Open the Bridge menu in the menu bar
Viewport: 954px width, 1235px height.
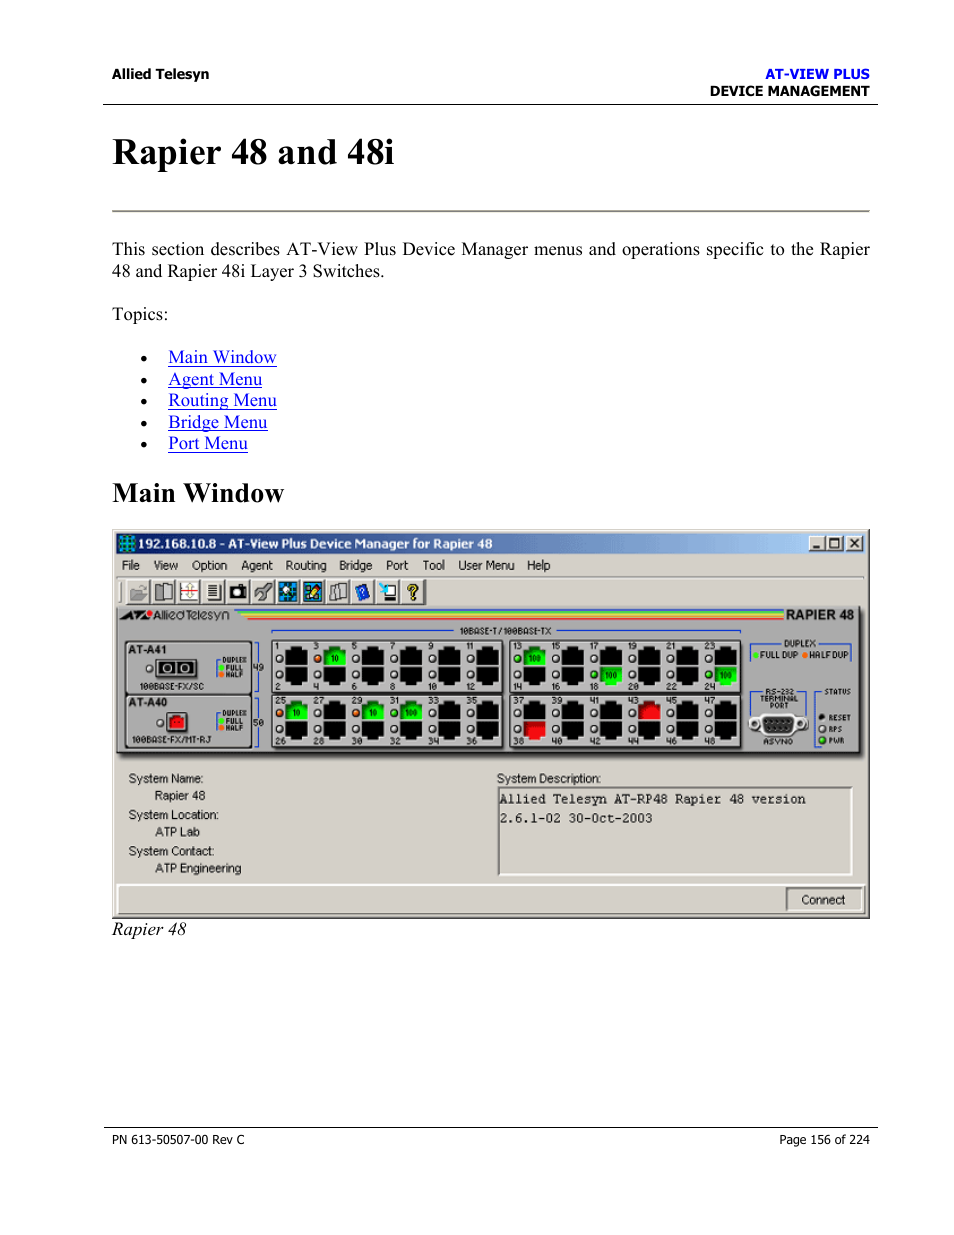point(356,565)
